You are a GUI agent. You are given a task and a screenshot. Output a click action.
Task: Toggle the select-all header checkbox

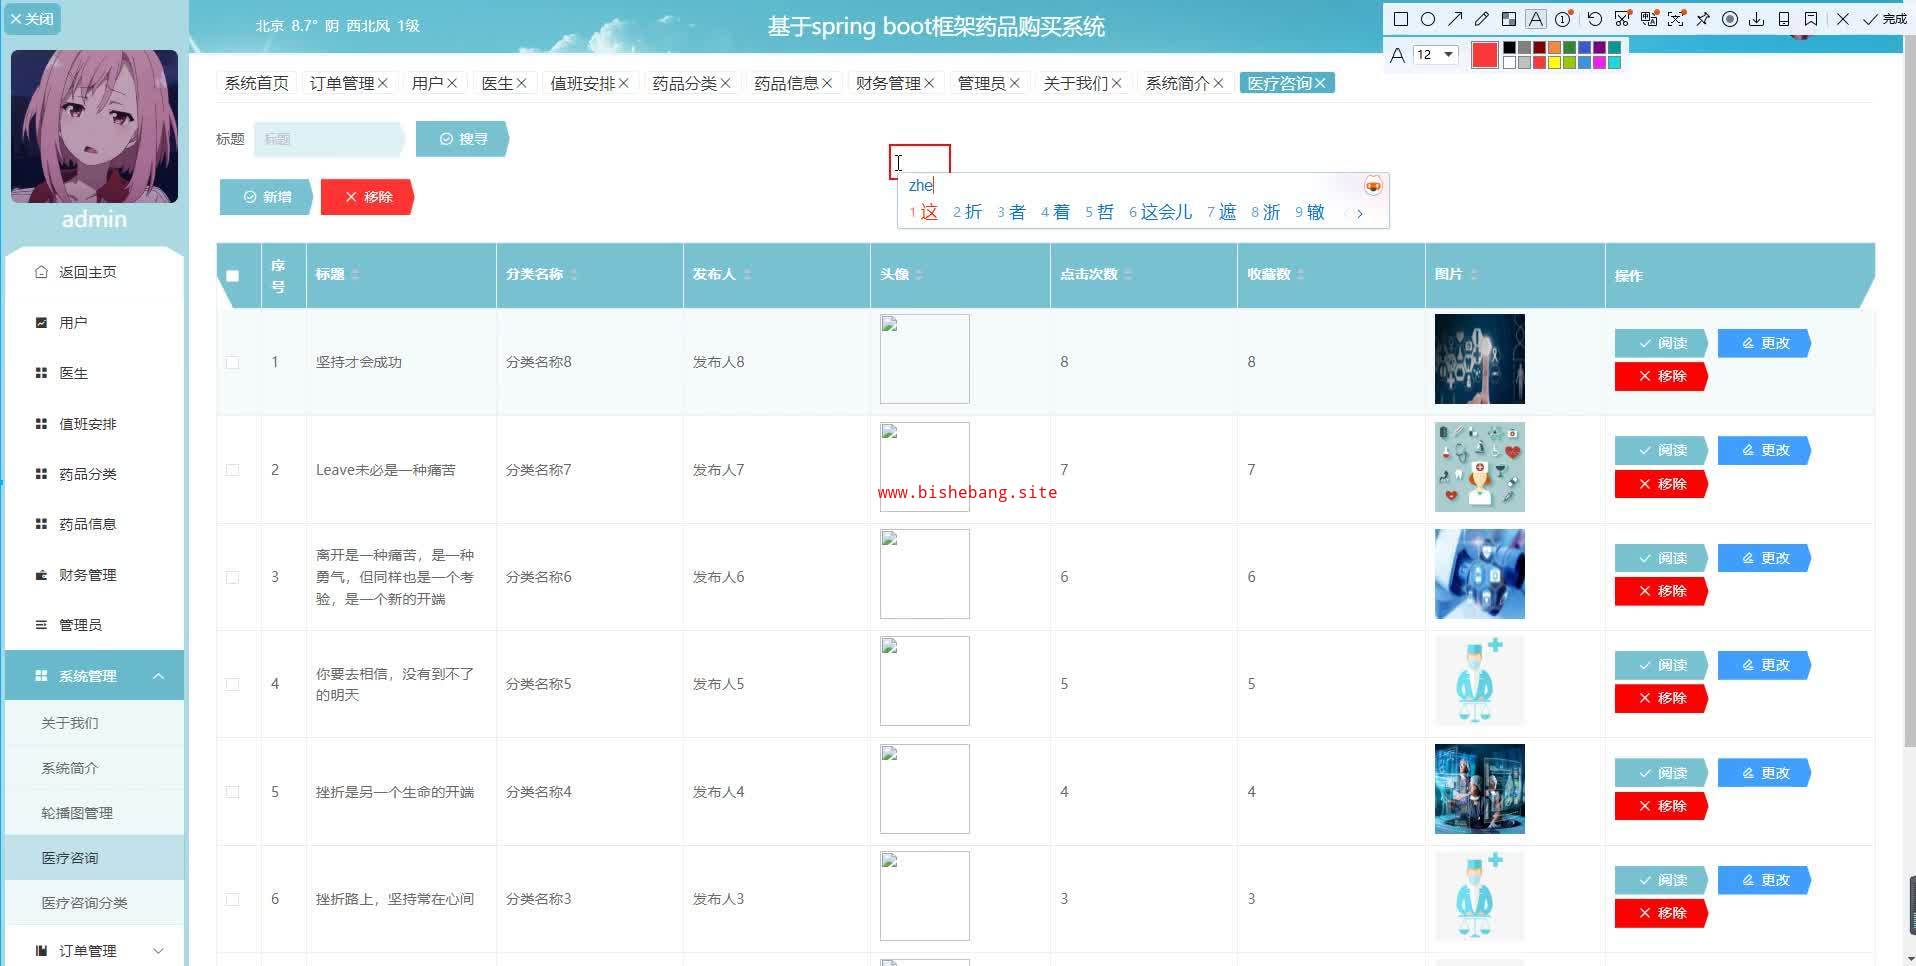tap(233, 276)
